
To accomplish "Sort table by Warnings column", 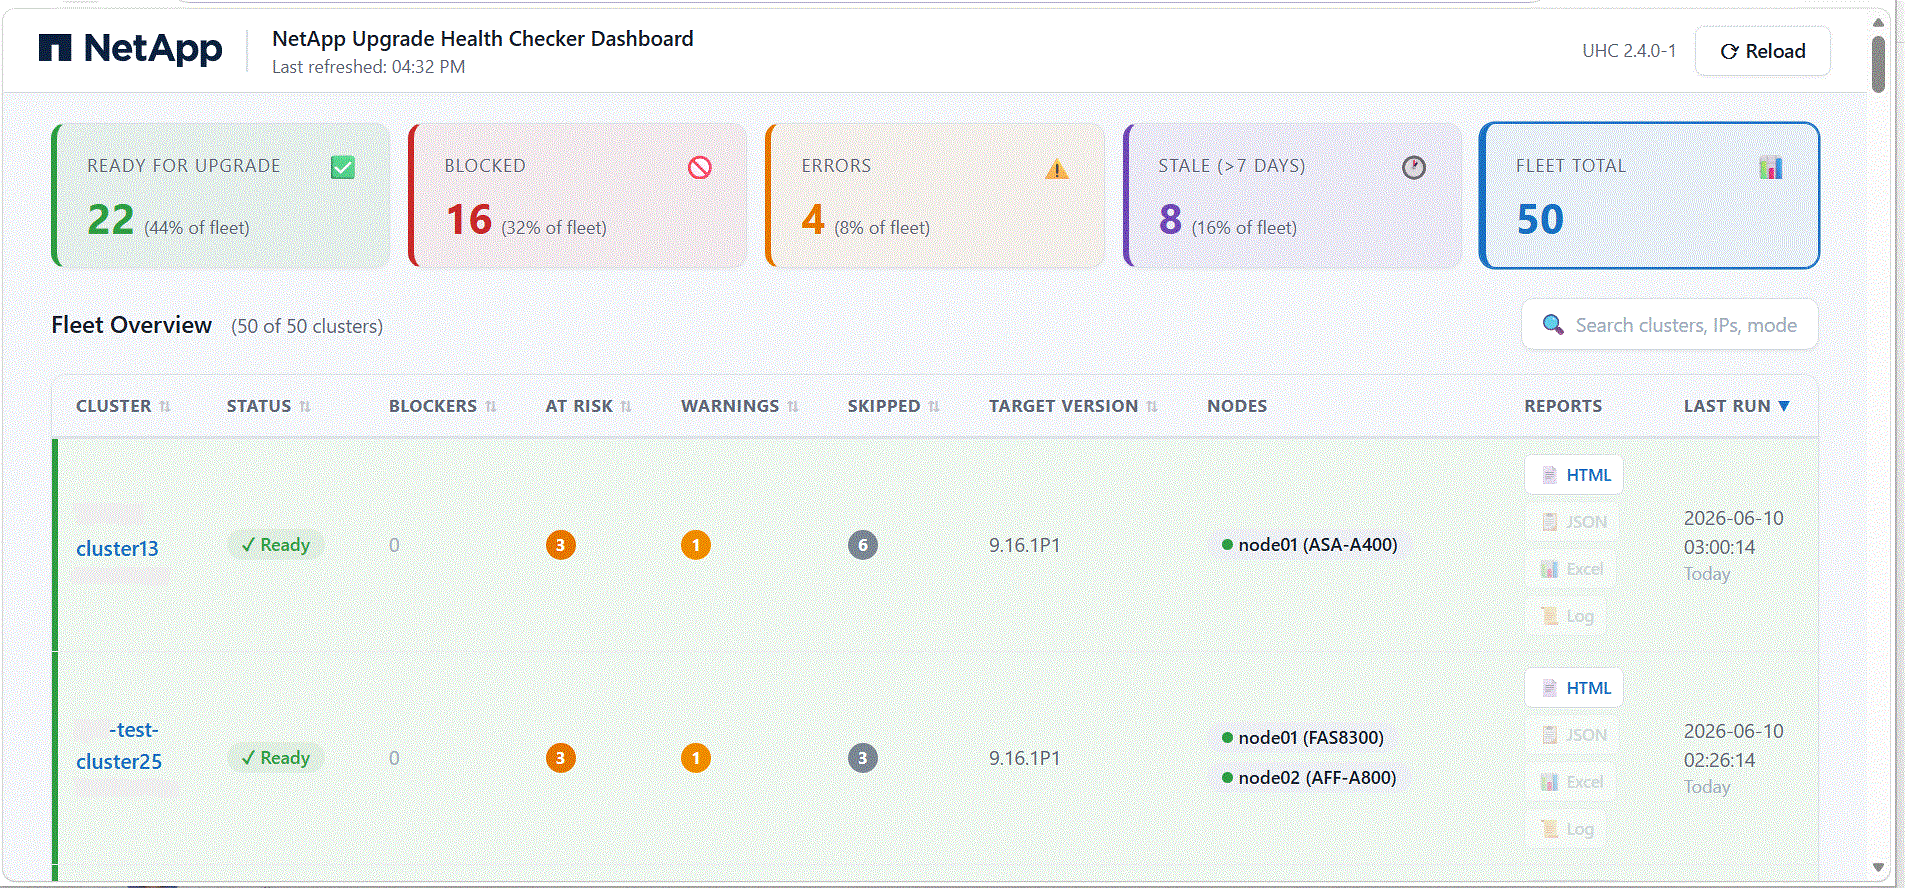I will 739,406.
